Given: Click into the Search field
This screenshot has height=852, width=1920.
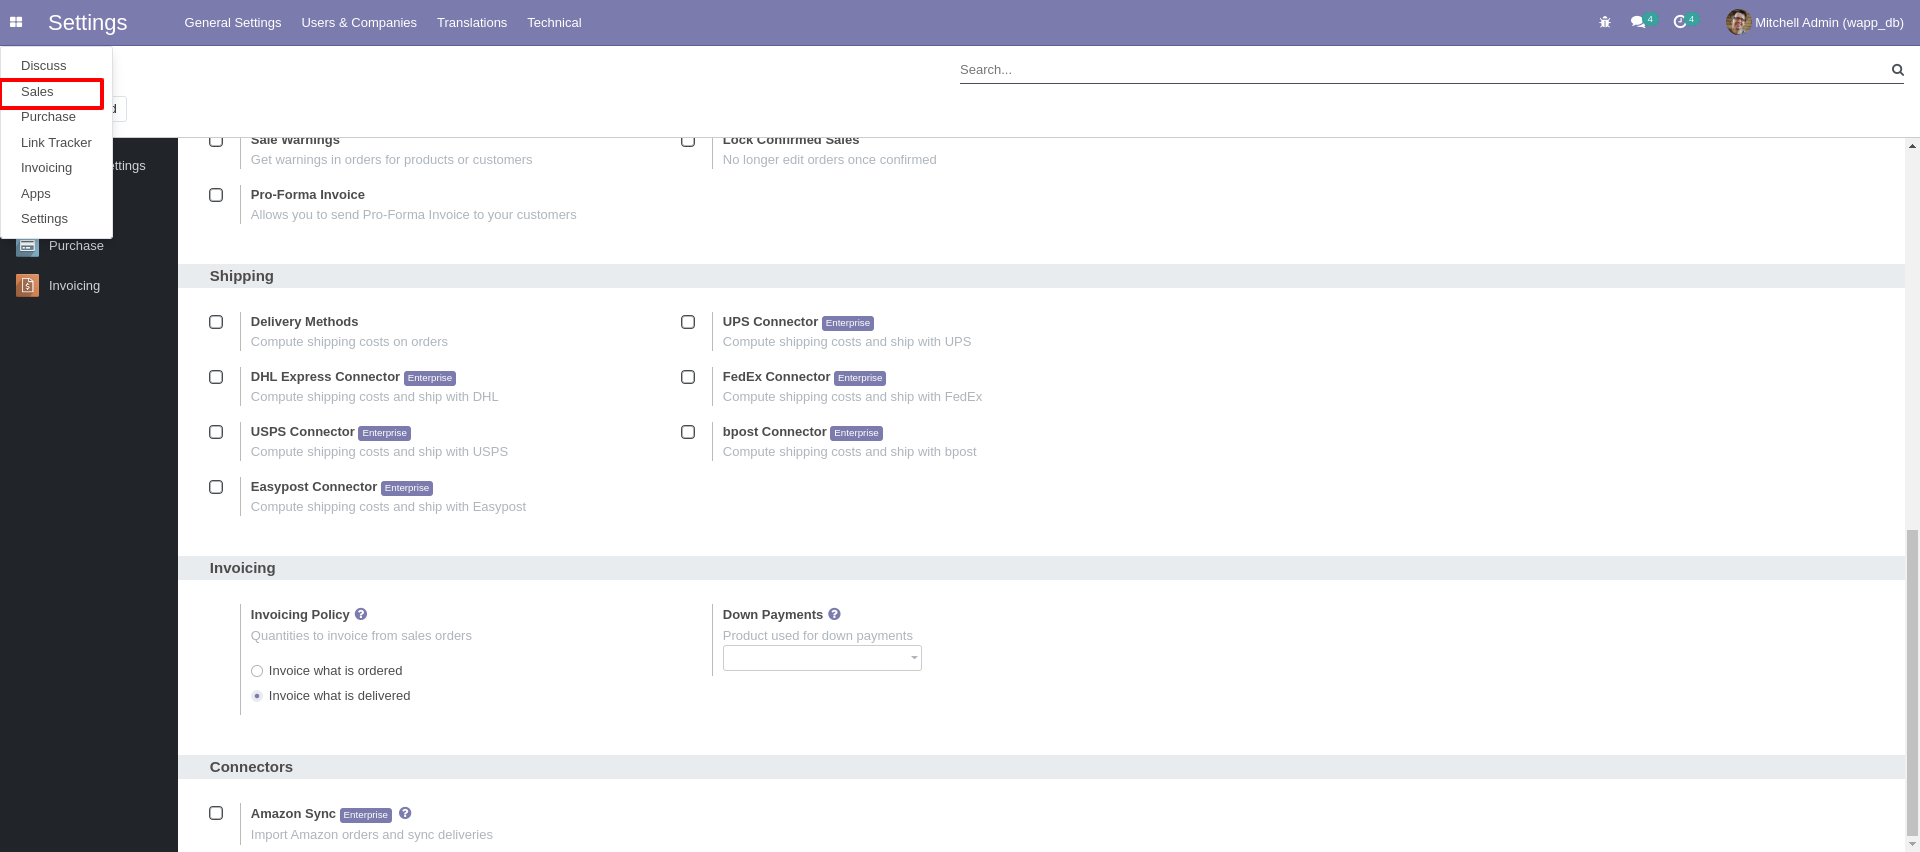Looking at the screenshot, I should click(1420, 70).
